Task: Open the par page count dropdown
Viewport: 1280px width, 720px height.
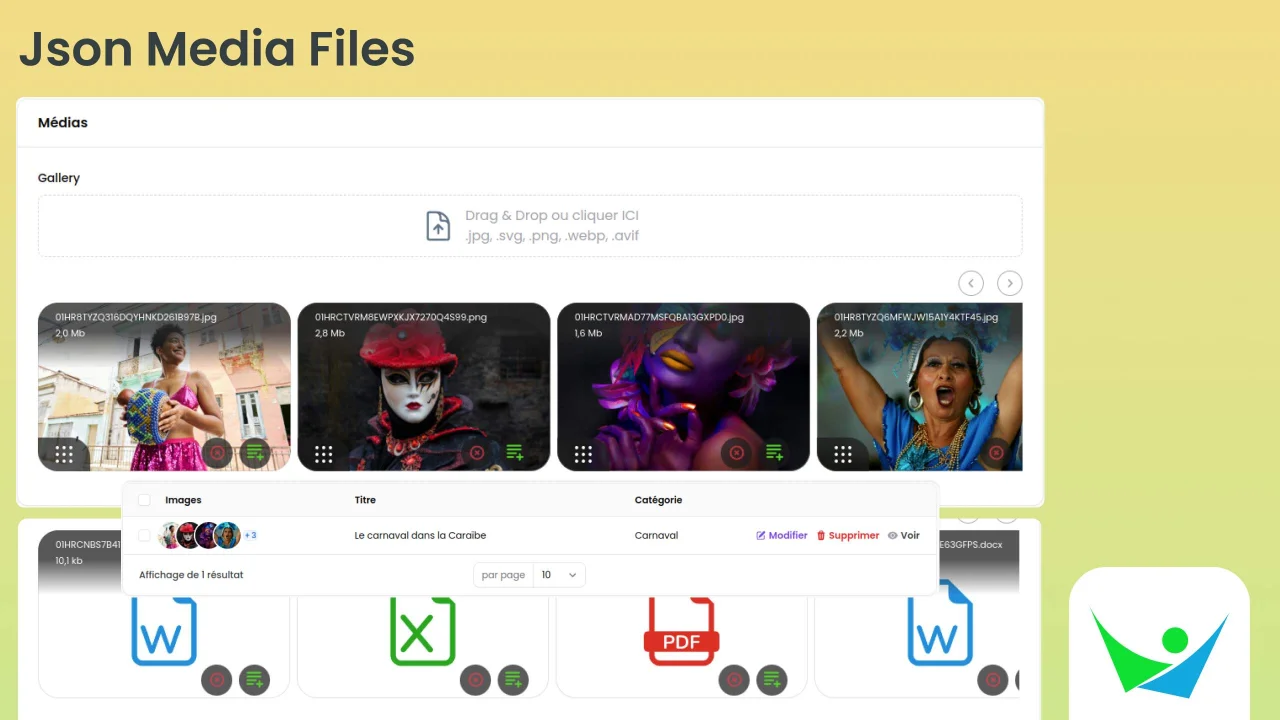Action: 559,575
